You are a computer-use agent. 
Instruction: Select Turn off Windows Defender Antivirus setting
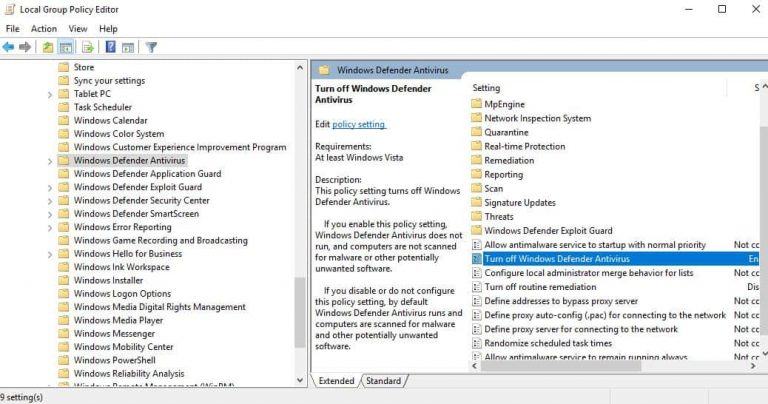556,259
